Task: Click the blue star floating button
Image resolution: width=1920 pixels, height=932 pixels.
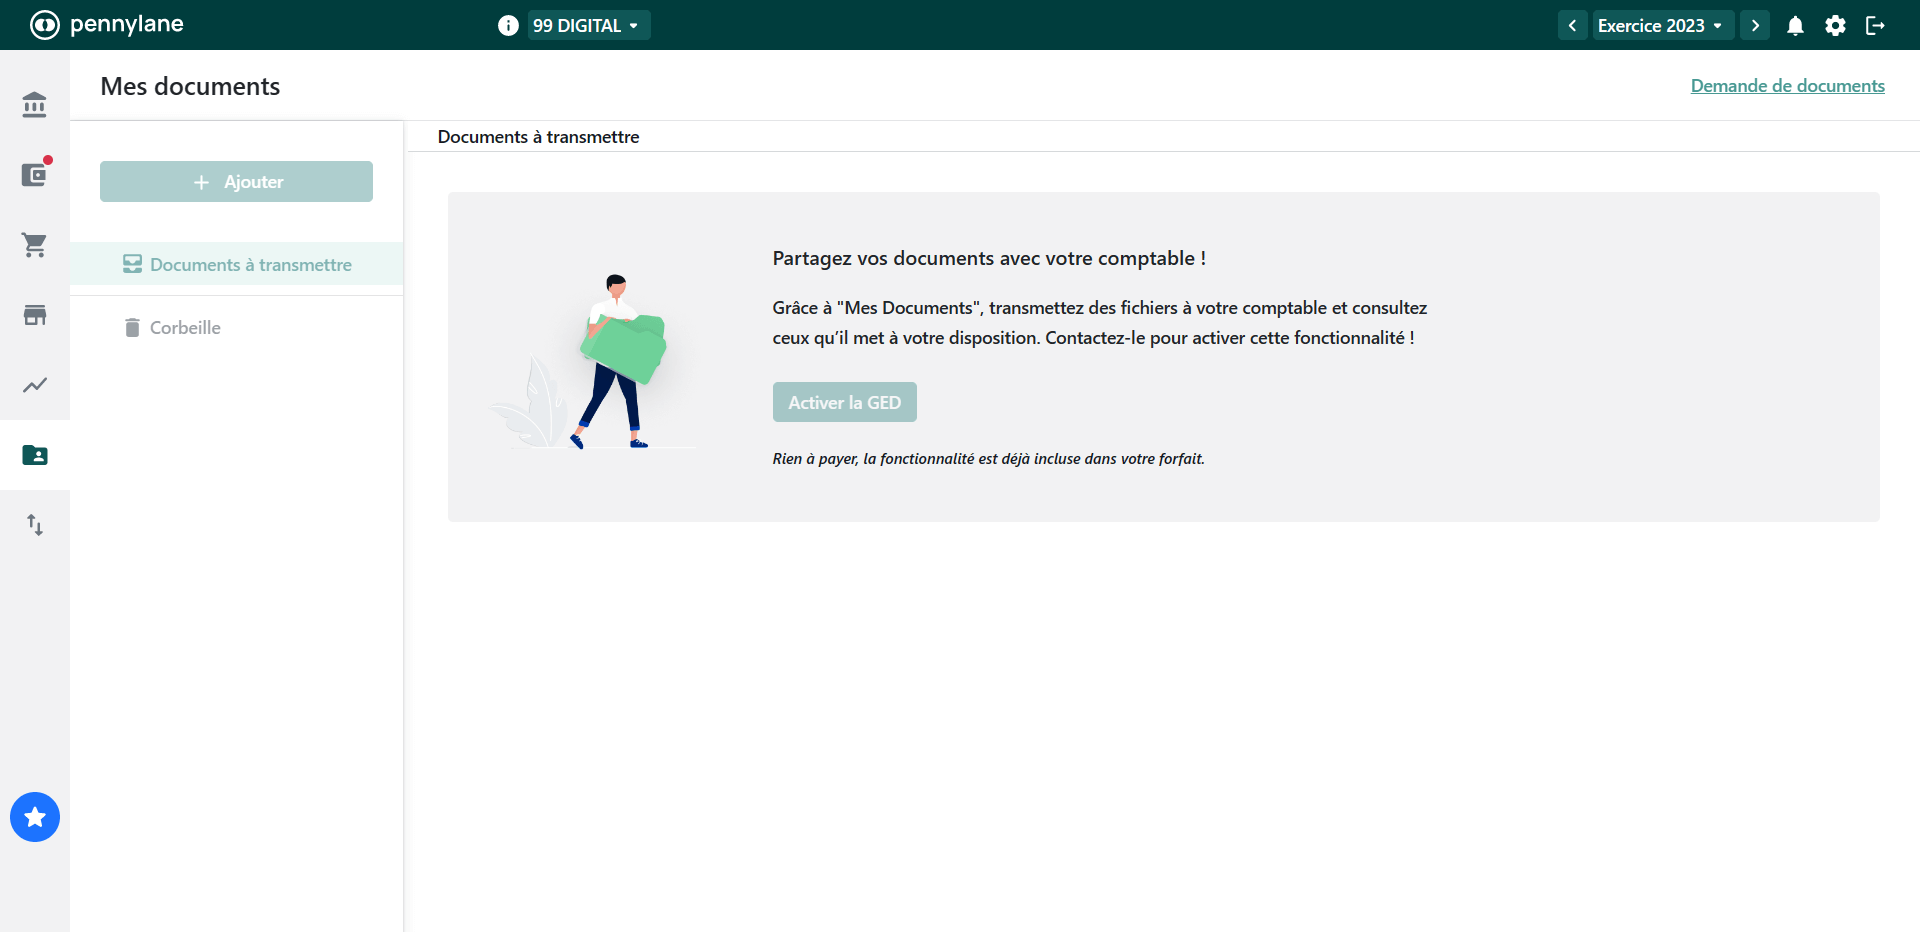Action: pyautogui.click(x=35, y=817)
